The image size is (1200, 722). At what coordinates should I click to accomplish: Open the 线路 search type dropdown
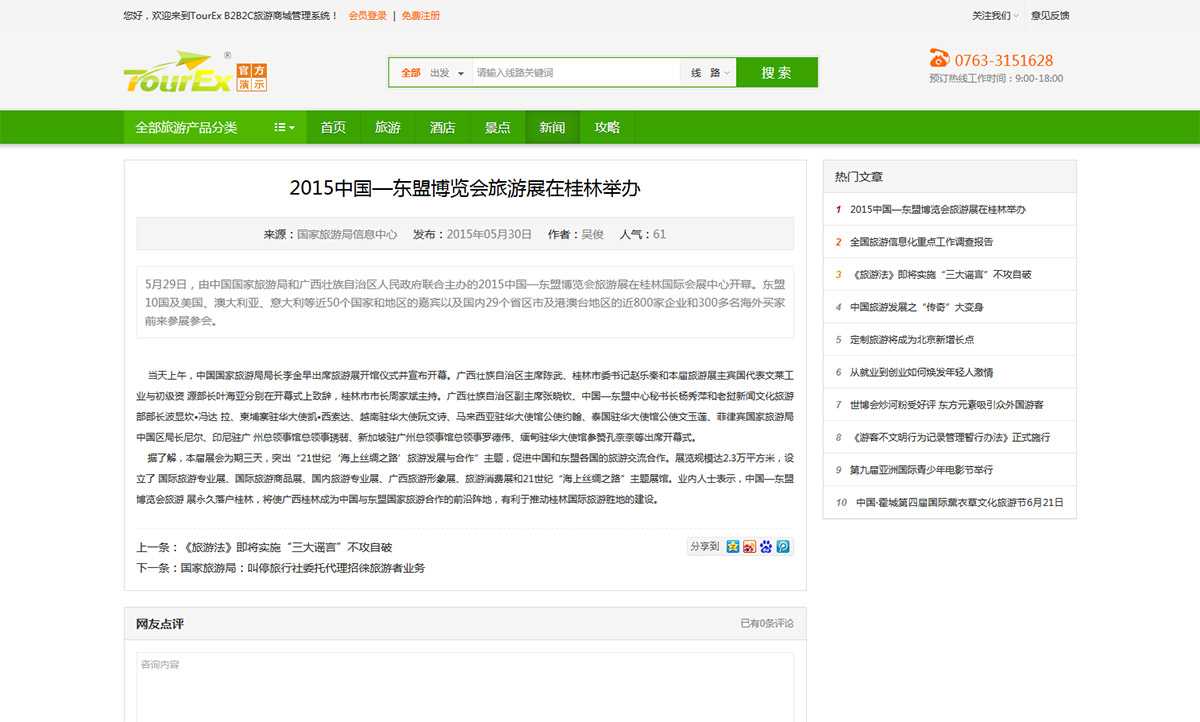[710, 73]
